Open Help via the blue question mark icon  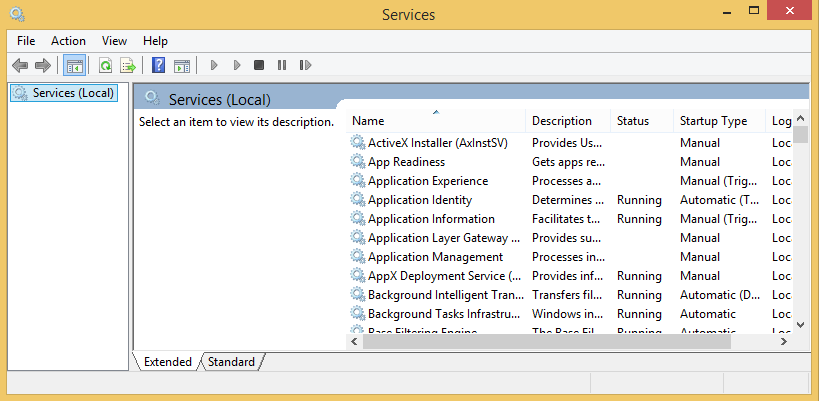[x=158, y=65]
